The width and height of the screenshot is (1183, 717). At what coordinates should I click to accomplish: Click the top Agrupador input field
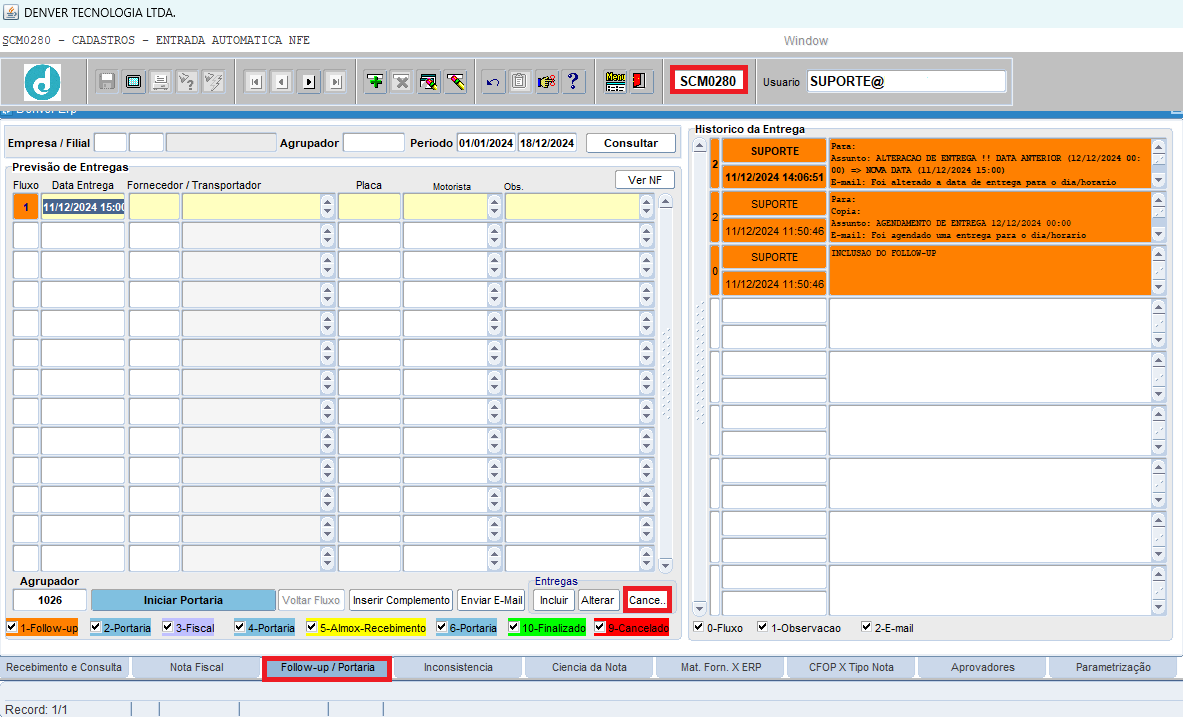[373, 143]
